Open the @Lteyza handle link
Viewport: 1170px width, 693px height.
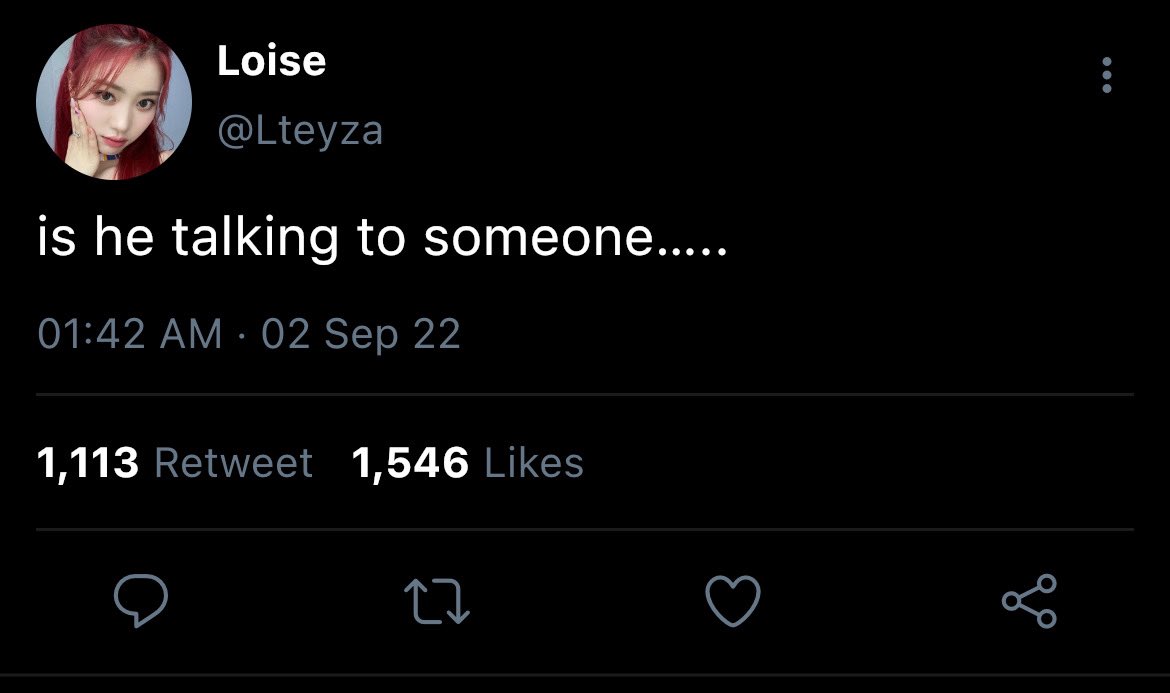300,131
